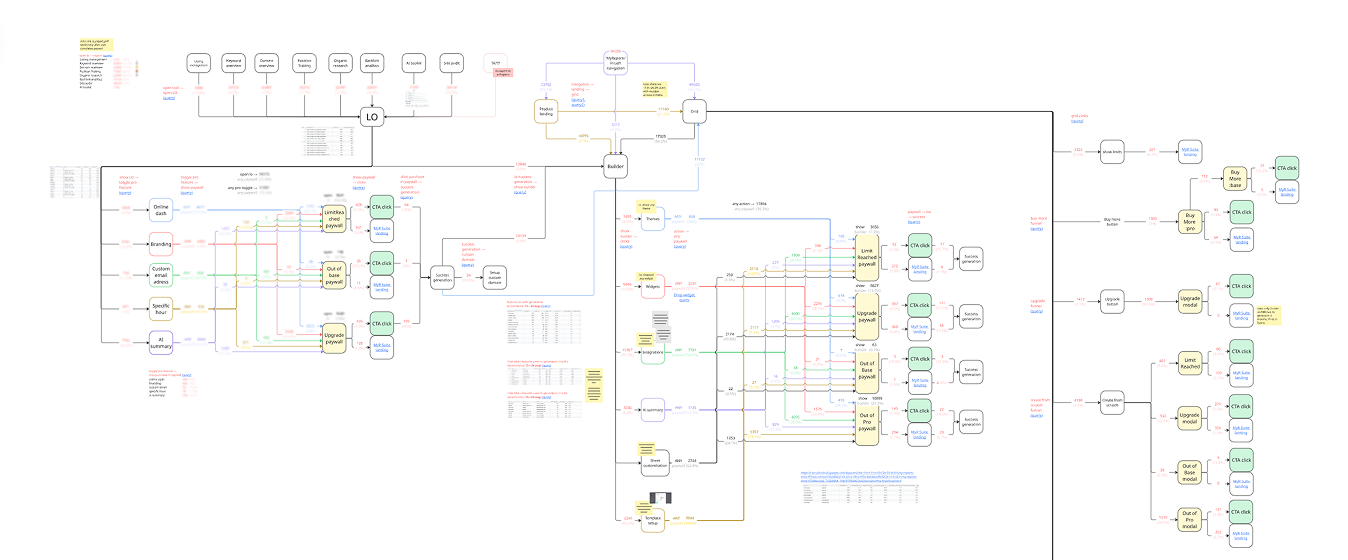Select the Online dash node
Viewport: 1348px width, 560px height.
(x=161, y=210)
